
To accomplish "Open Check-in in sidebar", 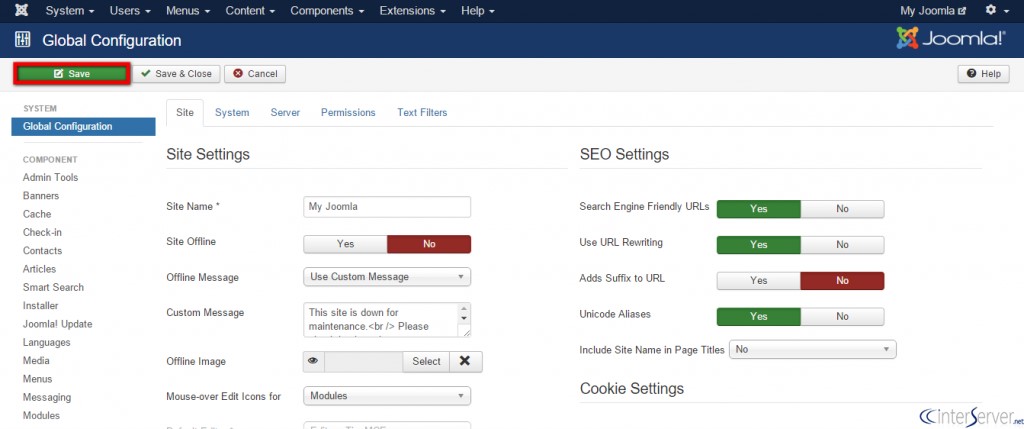I will 42,232.
